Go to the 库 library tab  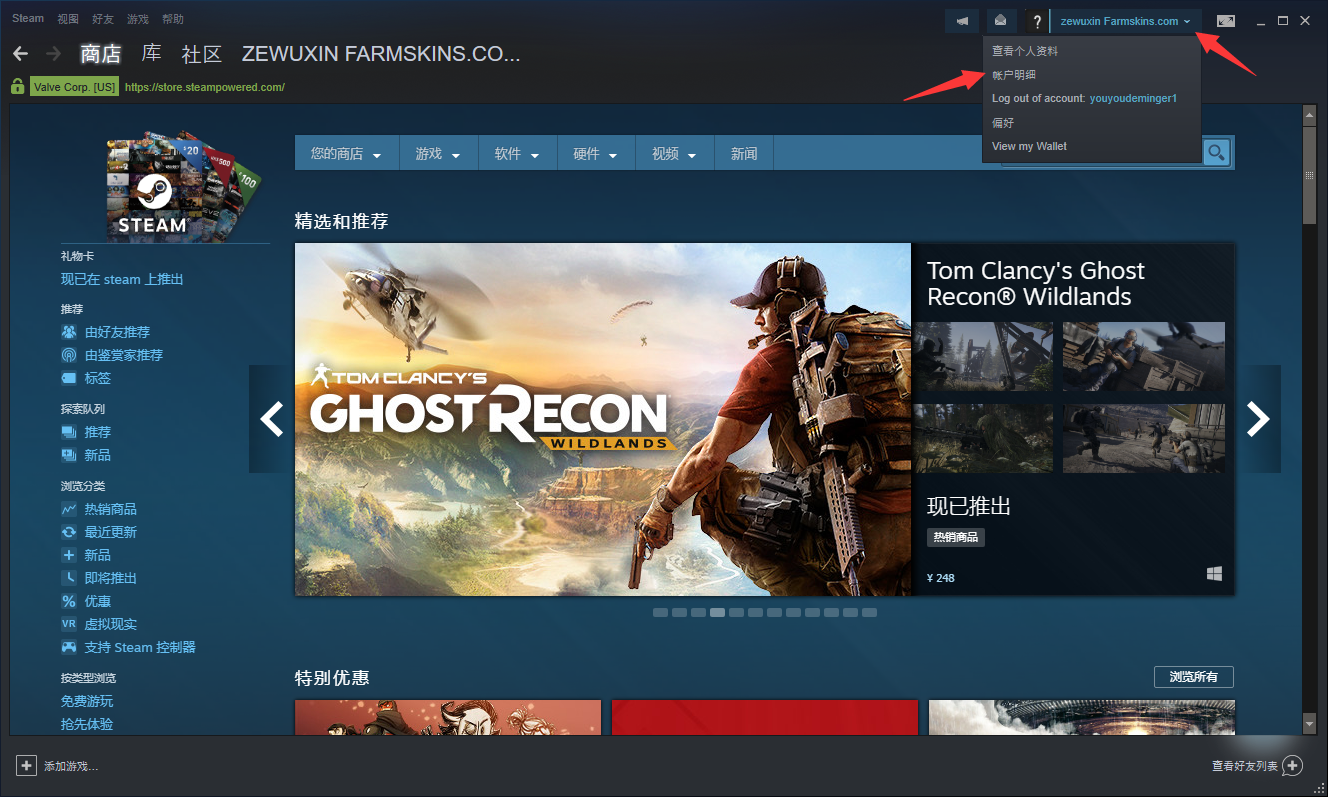(151, 54)
